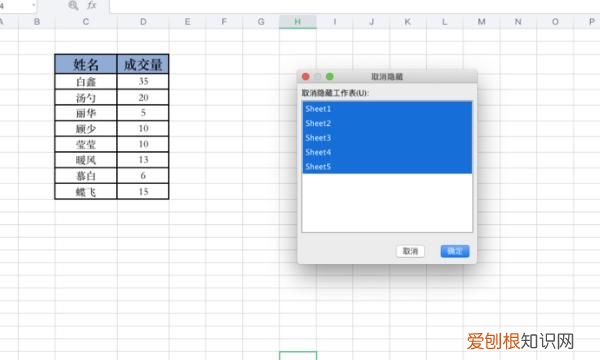Select column O header

point(555,22)
